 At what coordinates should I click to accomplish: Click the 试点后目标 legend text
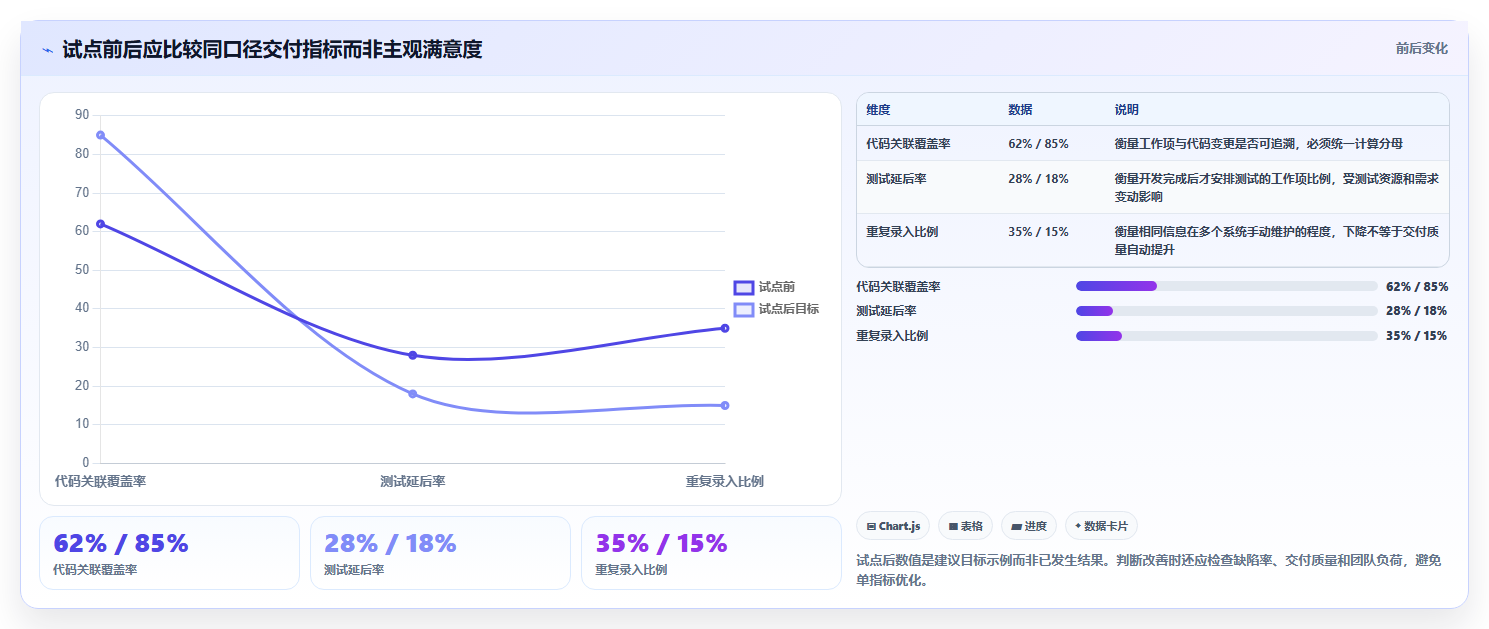(789, 309)
